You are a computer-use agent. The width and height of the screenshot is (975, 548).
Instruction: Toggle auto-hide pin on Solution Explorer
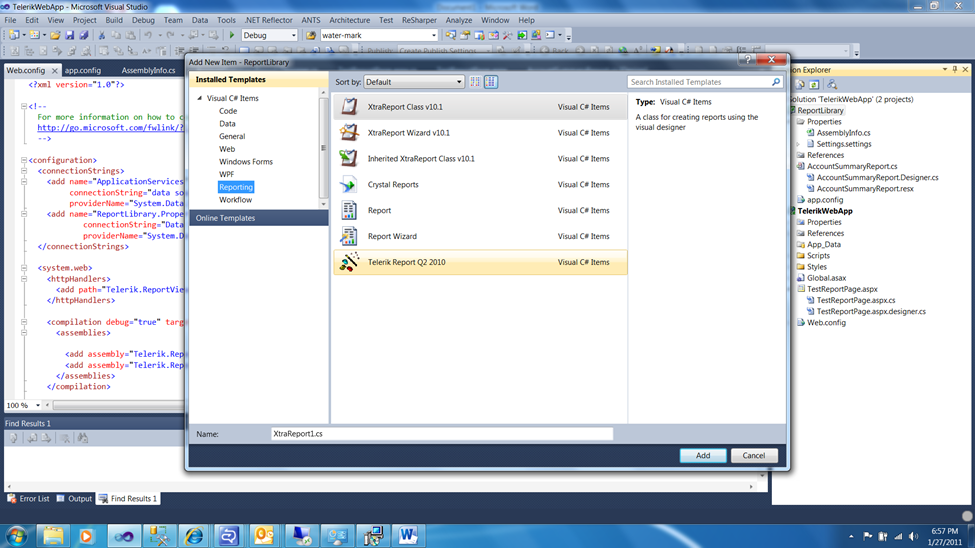[955, 70]
